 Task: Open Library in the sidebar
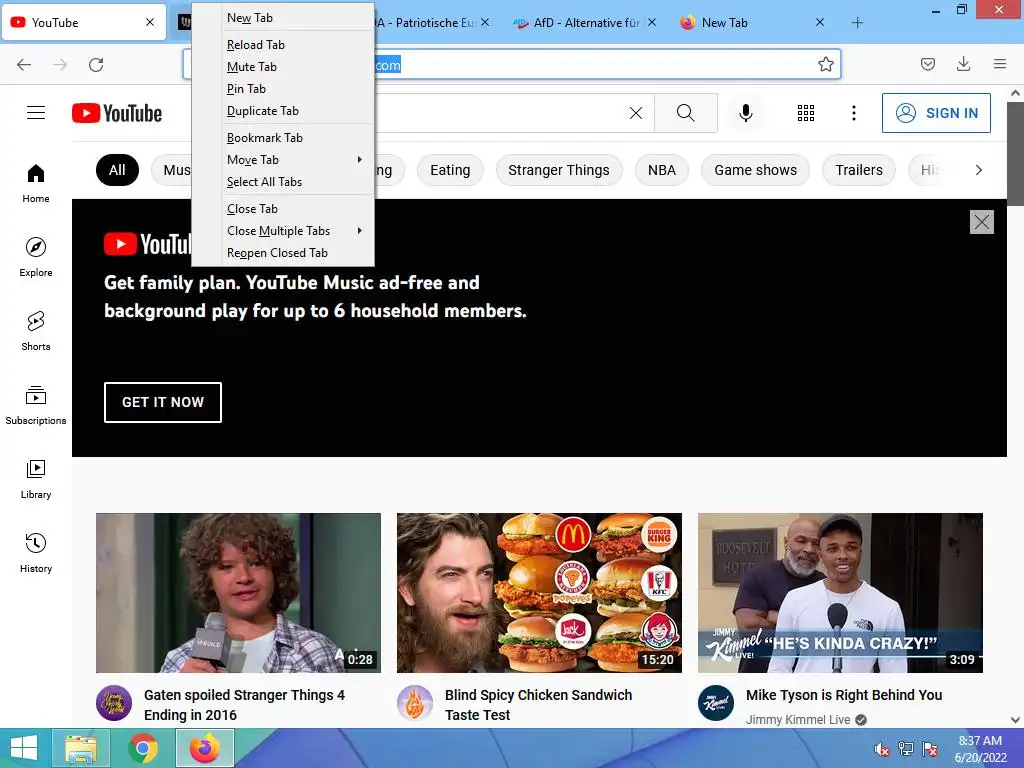(x=36, y=479)
